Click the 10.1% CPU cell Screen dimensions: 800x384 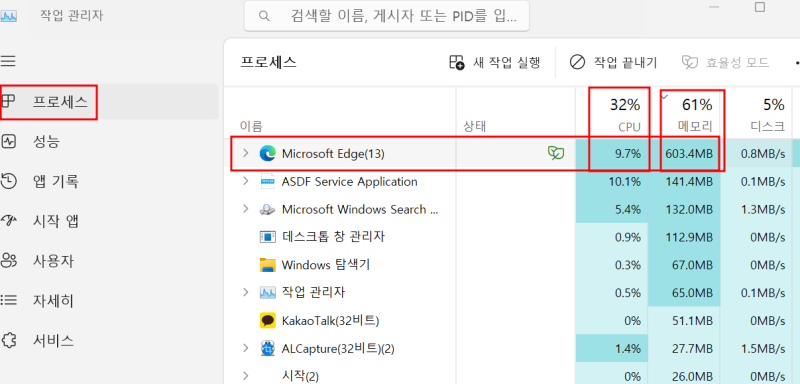point(612,182)
